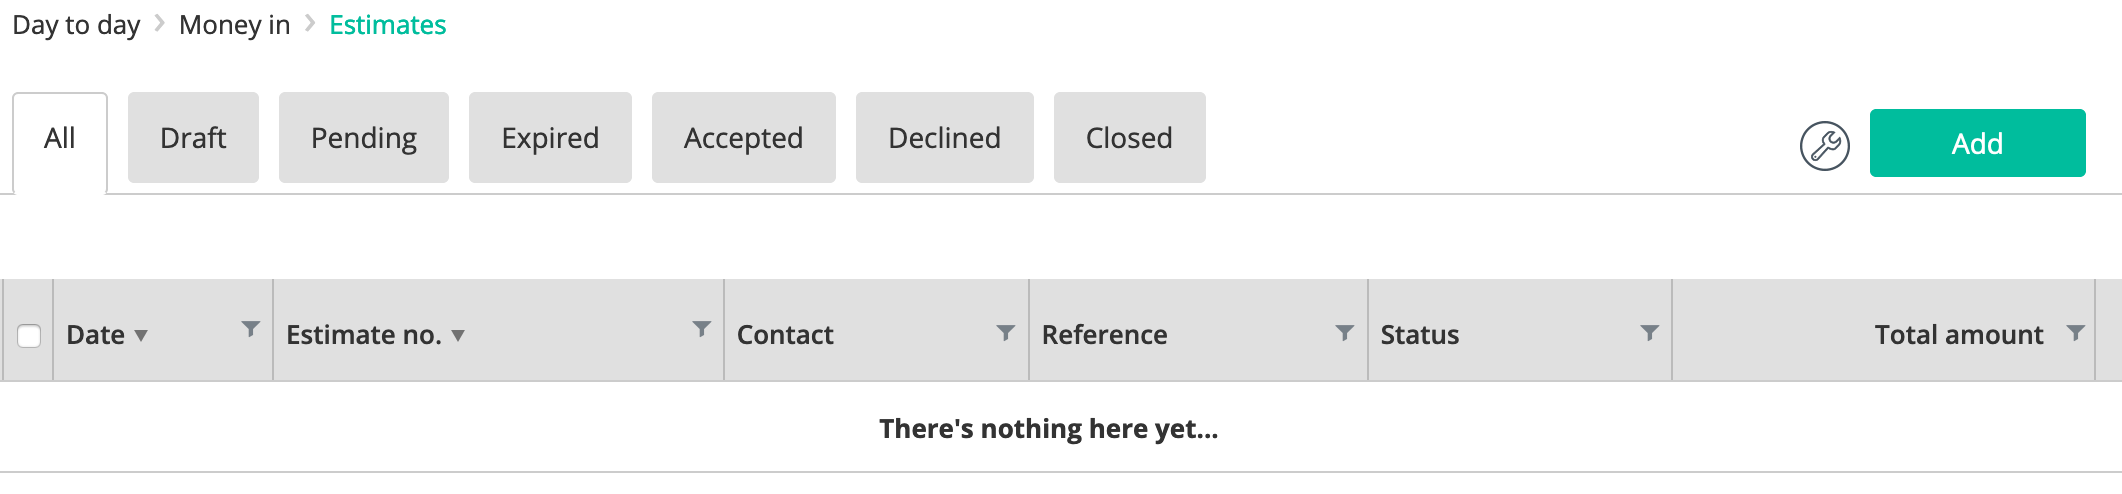Screen dimensions: 2122x494
Task: Go to Day to day breadcrumb
Action: [76, 25]
